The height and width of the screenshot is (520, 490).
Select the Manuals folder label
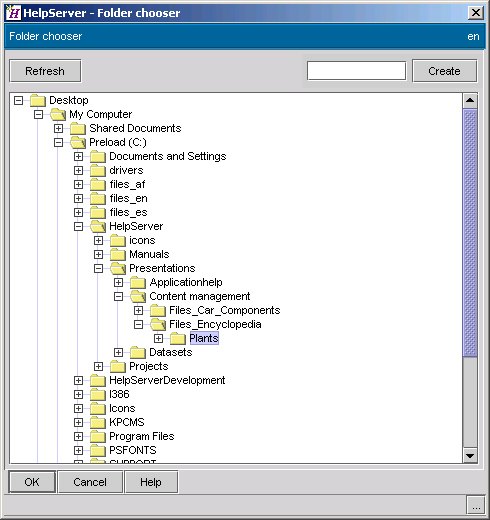(x=149, y=254)
